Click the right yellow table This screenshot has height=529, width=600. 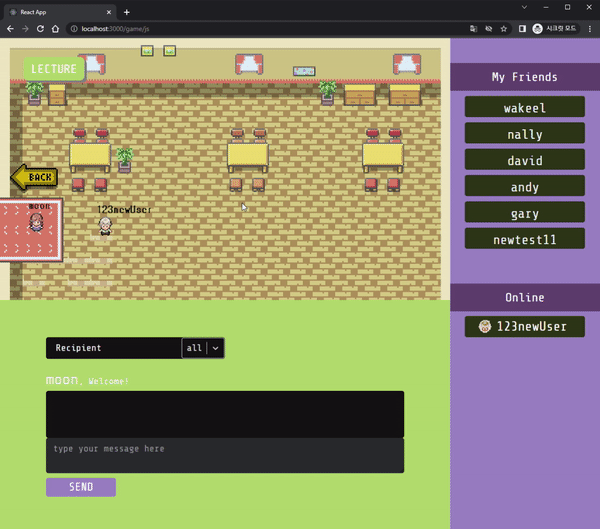(383, 157)
